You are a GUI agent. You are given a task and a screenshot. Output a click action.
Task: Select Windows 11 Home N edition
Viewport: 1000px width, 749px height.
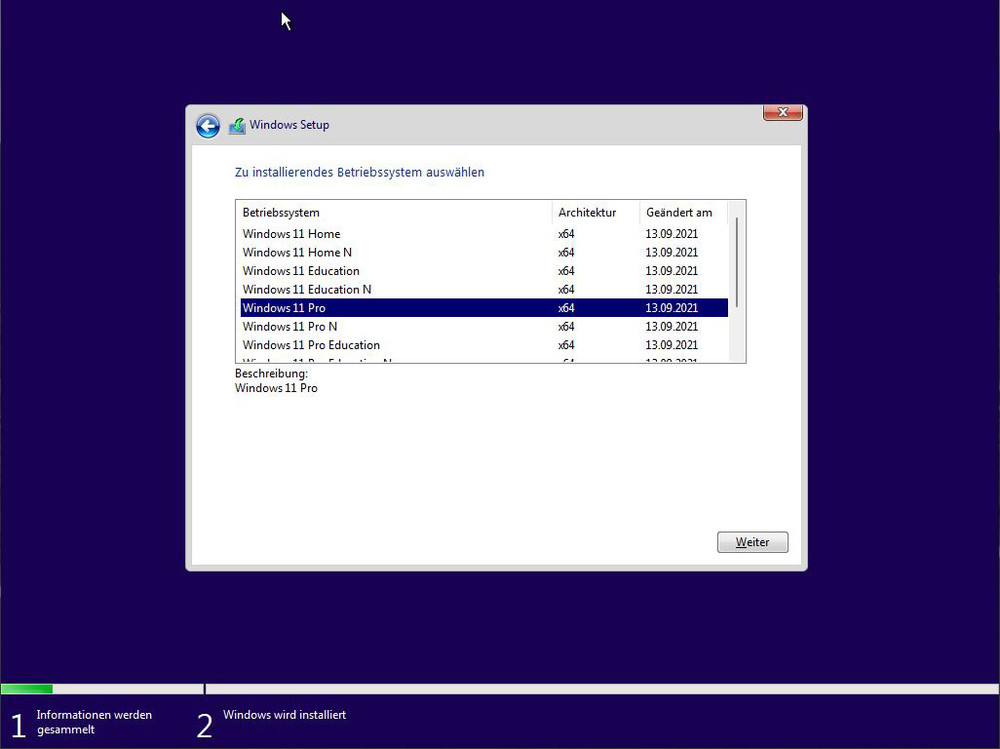click(484, 253)
